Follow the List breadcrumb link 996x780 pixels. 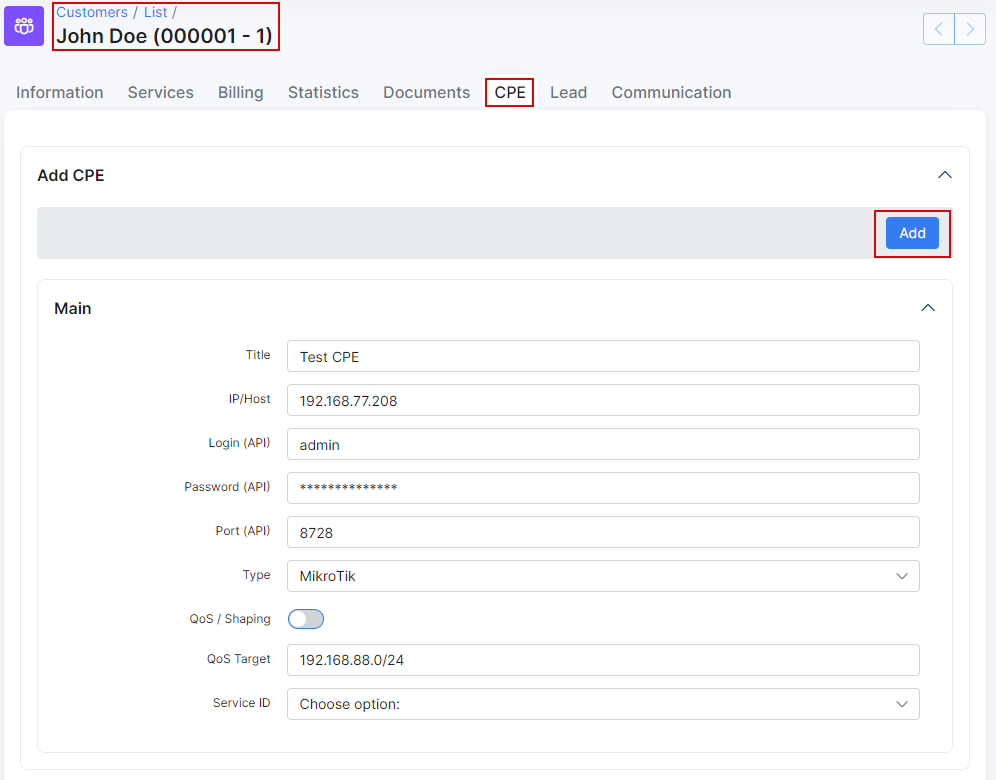click(x=156, y=12)
